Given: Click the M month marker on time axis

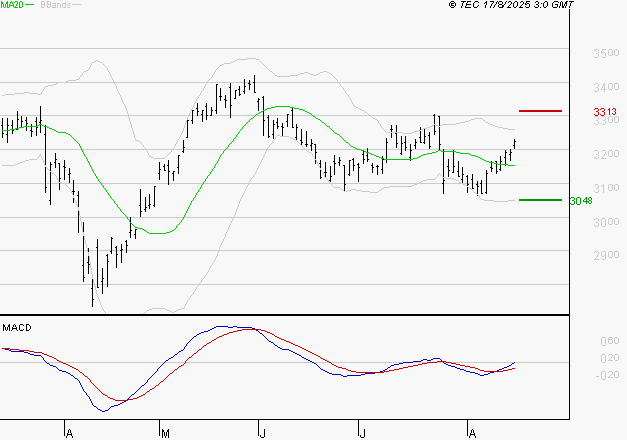Looking at the screenshot, I should pos(164,433).
